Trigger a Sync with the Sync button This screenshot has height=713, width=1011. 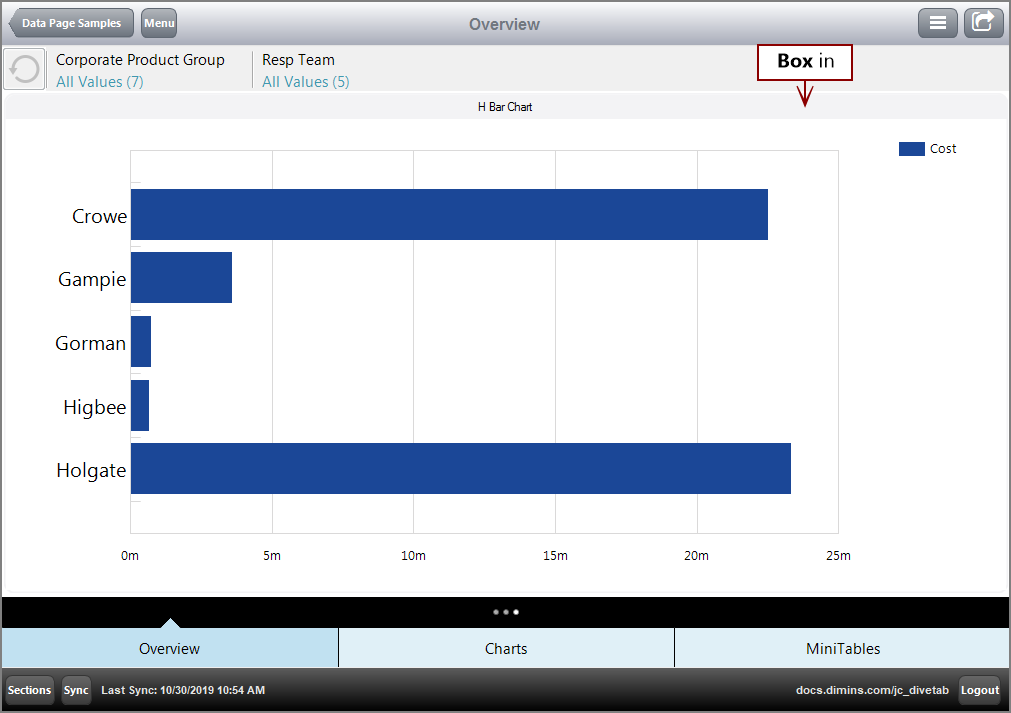76,690
